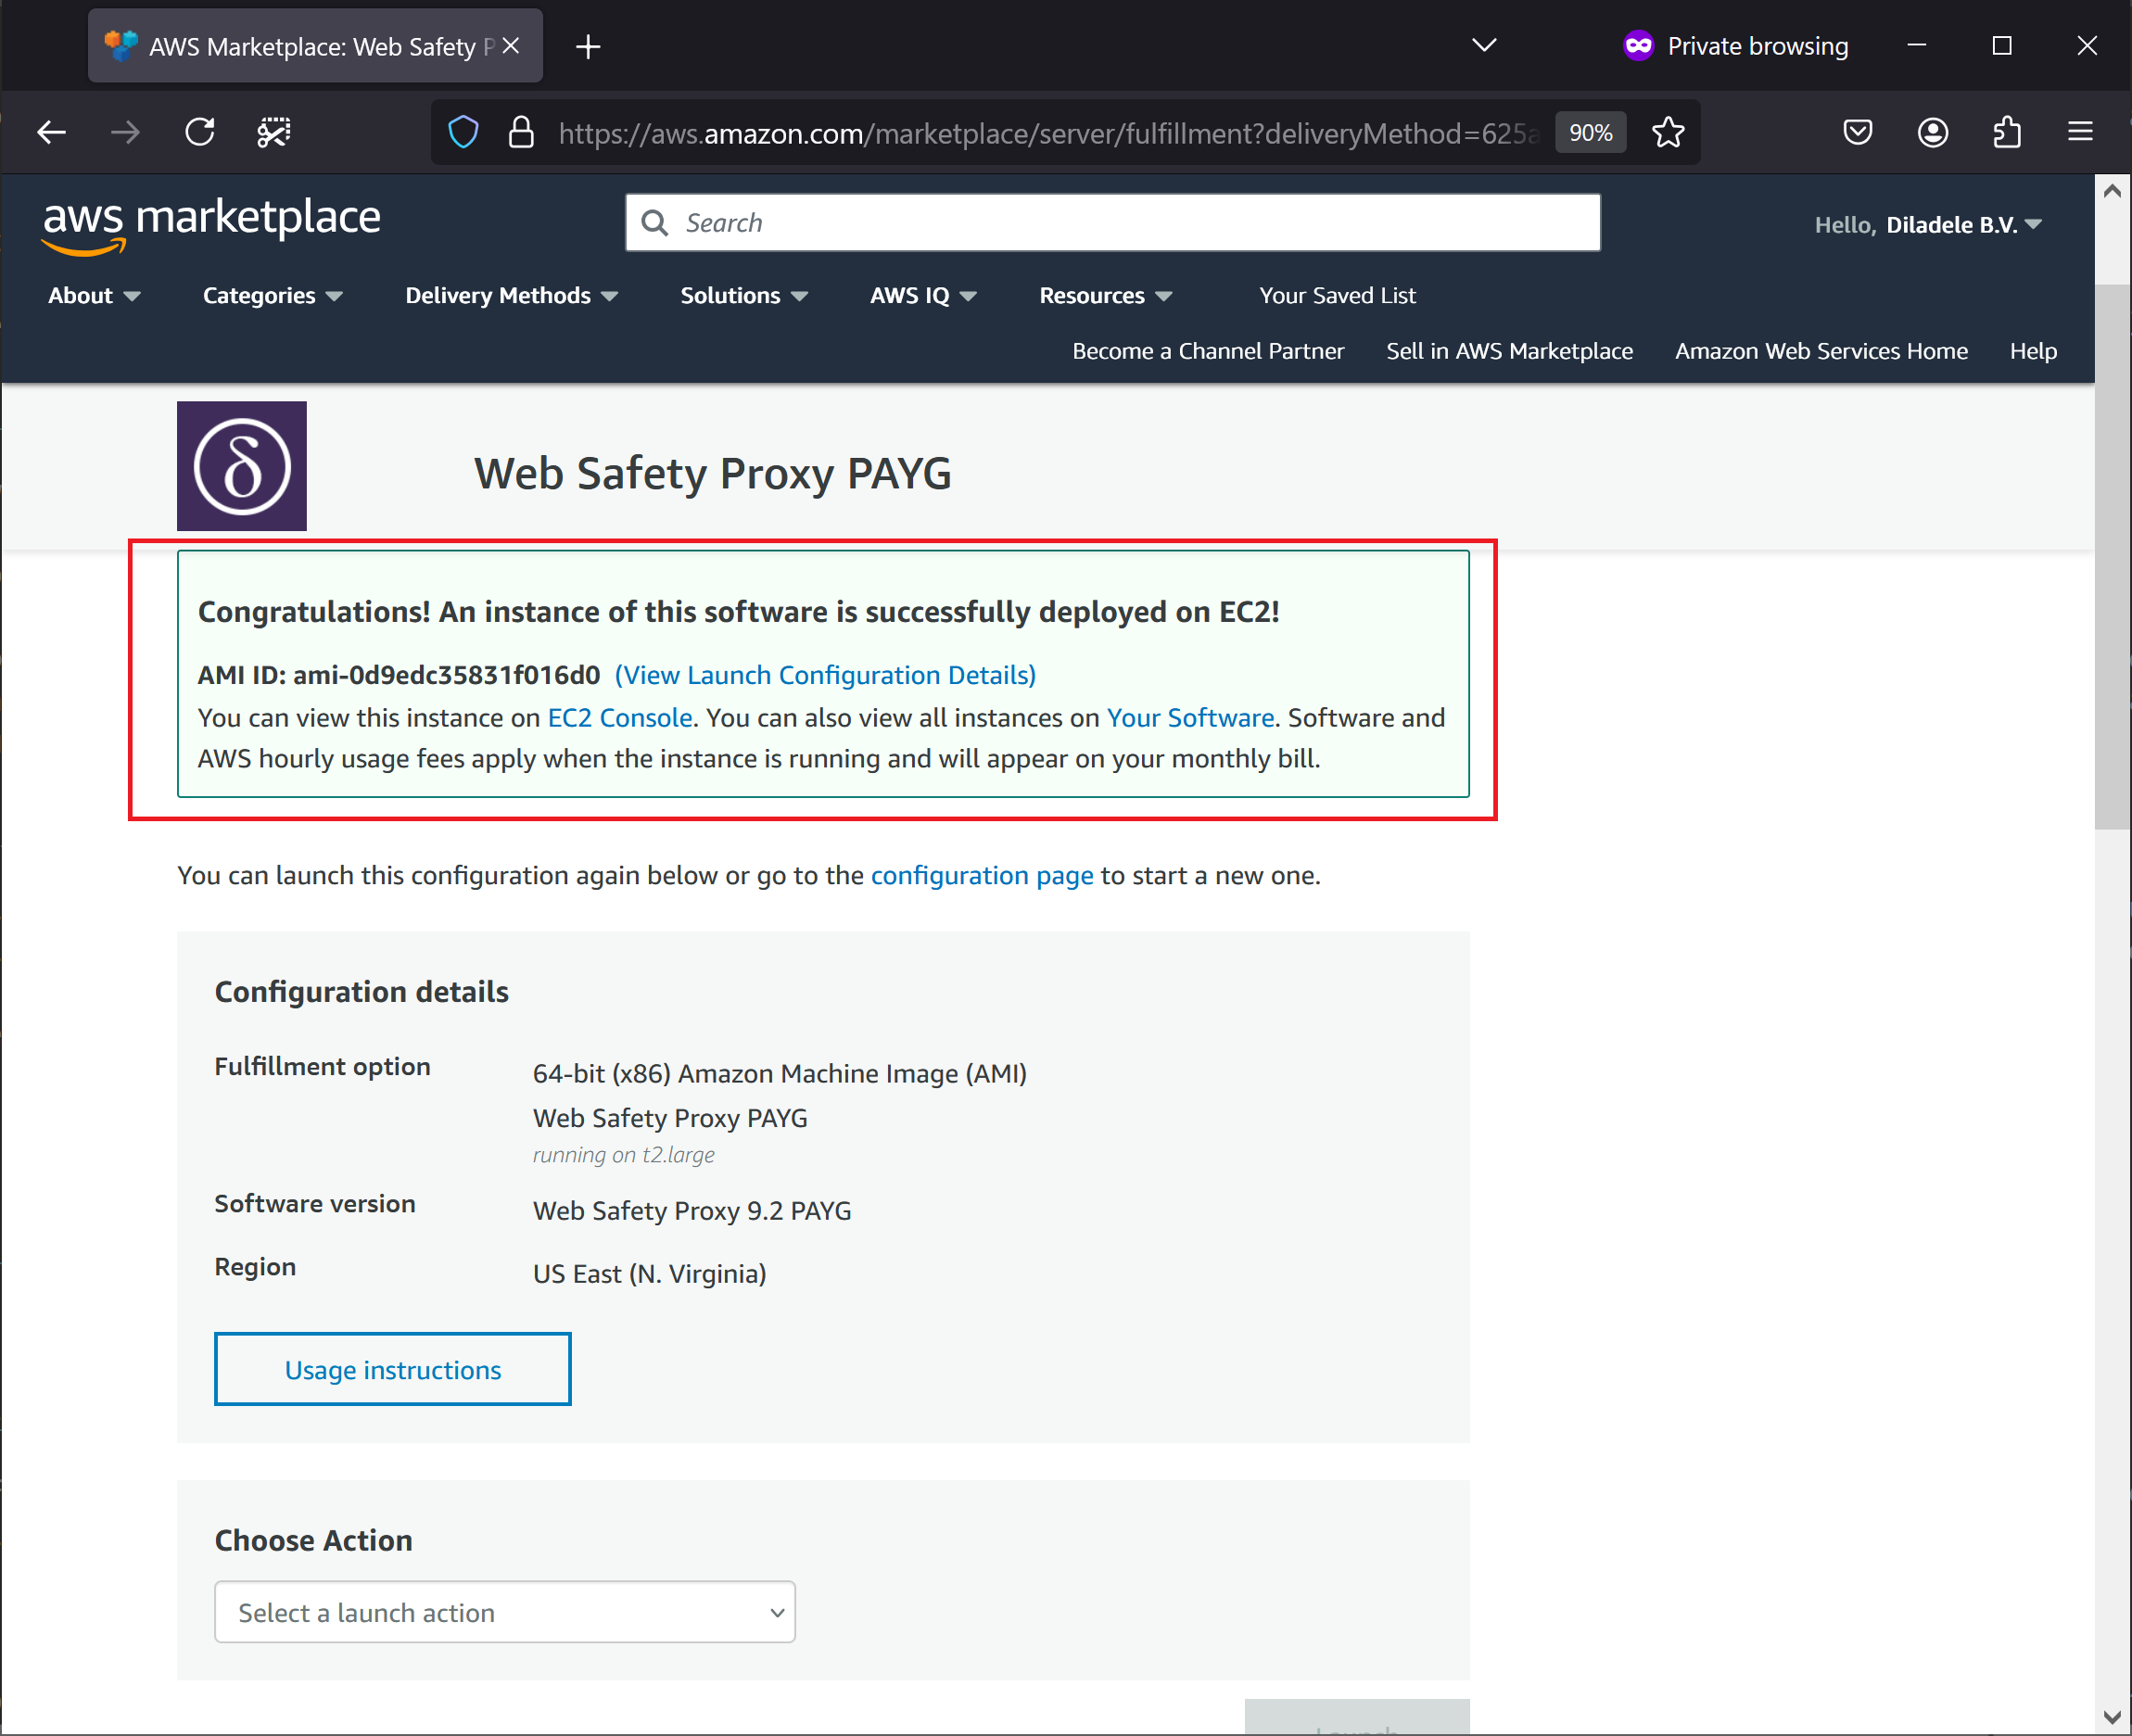The width and height of the screenshot is (2132, 1736).
Task: Open the Hello, Diladele B.V. account dropdown
Action: [x=1928, y=225]
